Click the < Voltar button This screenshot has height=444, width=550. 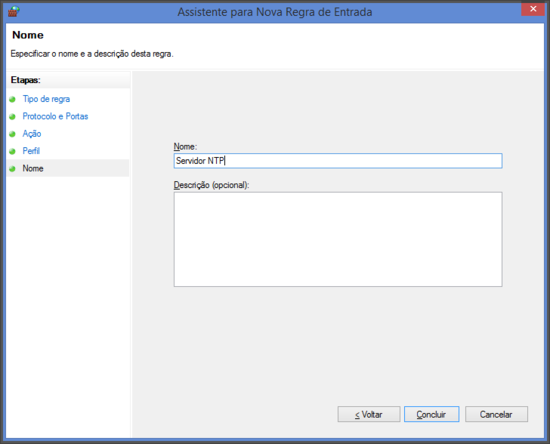(369, 414)
